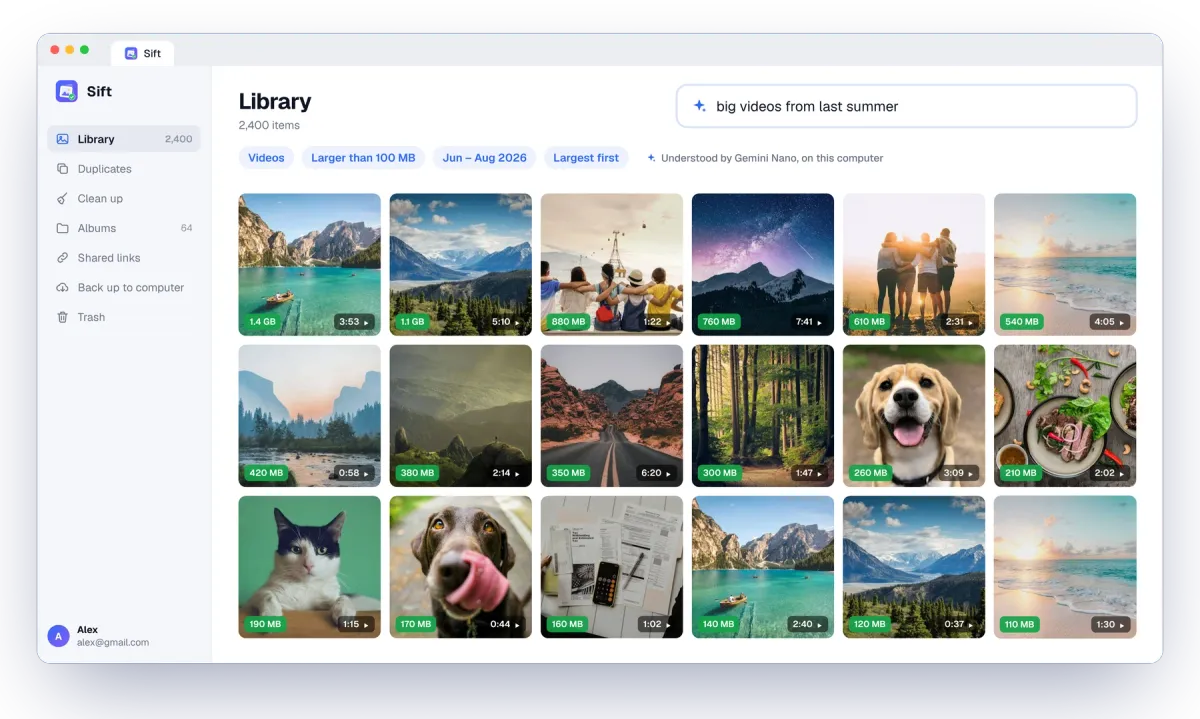The width and height of the screenshot is (1200, 719).
Task: Click the Albums folder icon
Action: click(x=62, y=228)
